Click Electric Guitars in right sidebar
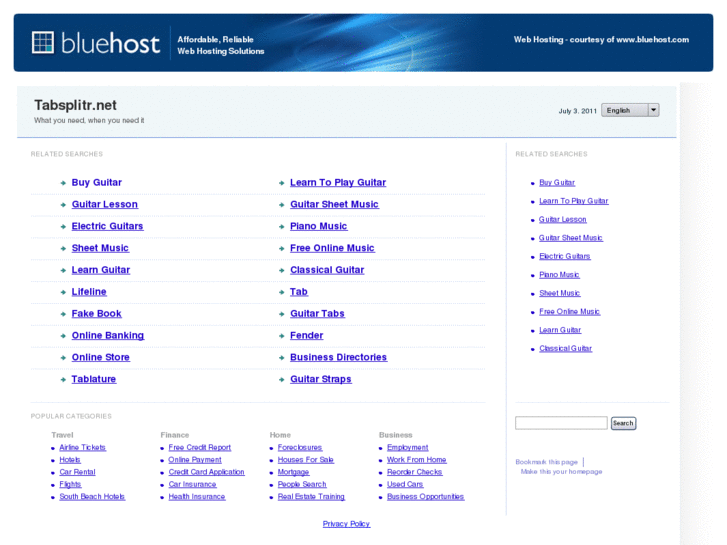The width and height of the screenshot is (727, 545). tap(565, 256)
